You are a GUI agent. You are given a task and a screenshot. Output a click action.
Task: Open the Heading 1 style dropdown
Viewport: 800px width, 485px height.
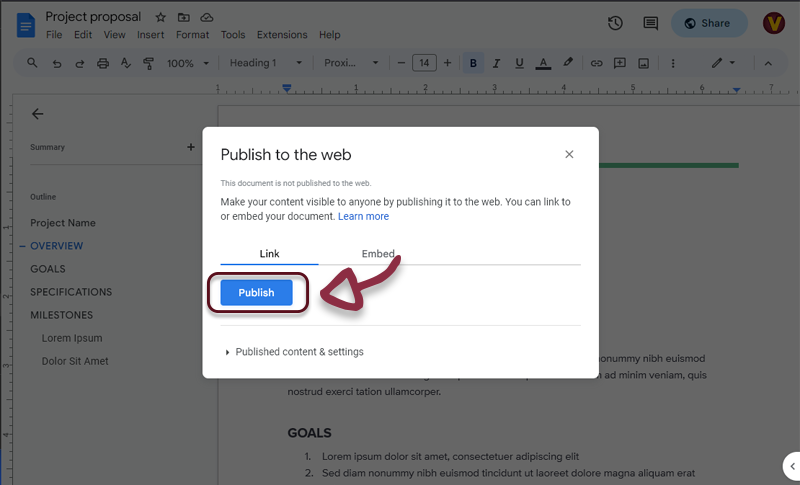coord(265,63)
